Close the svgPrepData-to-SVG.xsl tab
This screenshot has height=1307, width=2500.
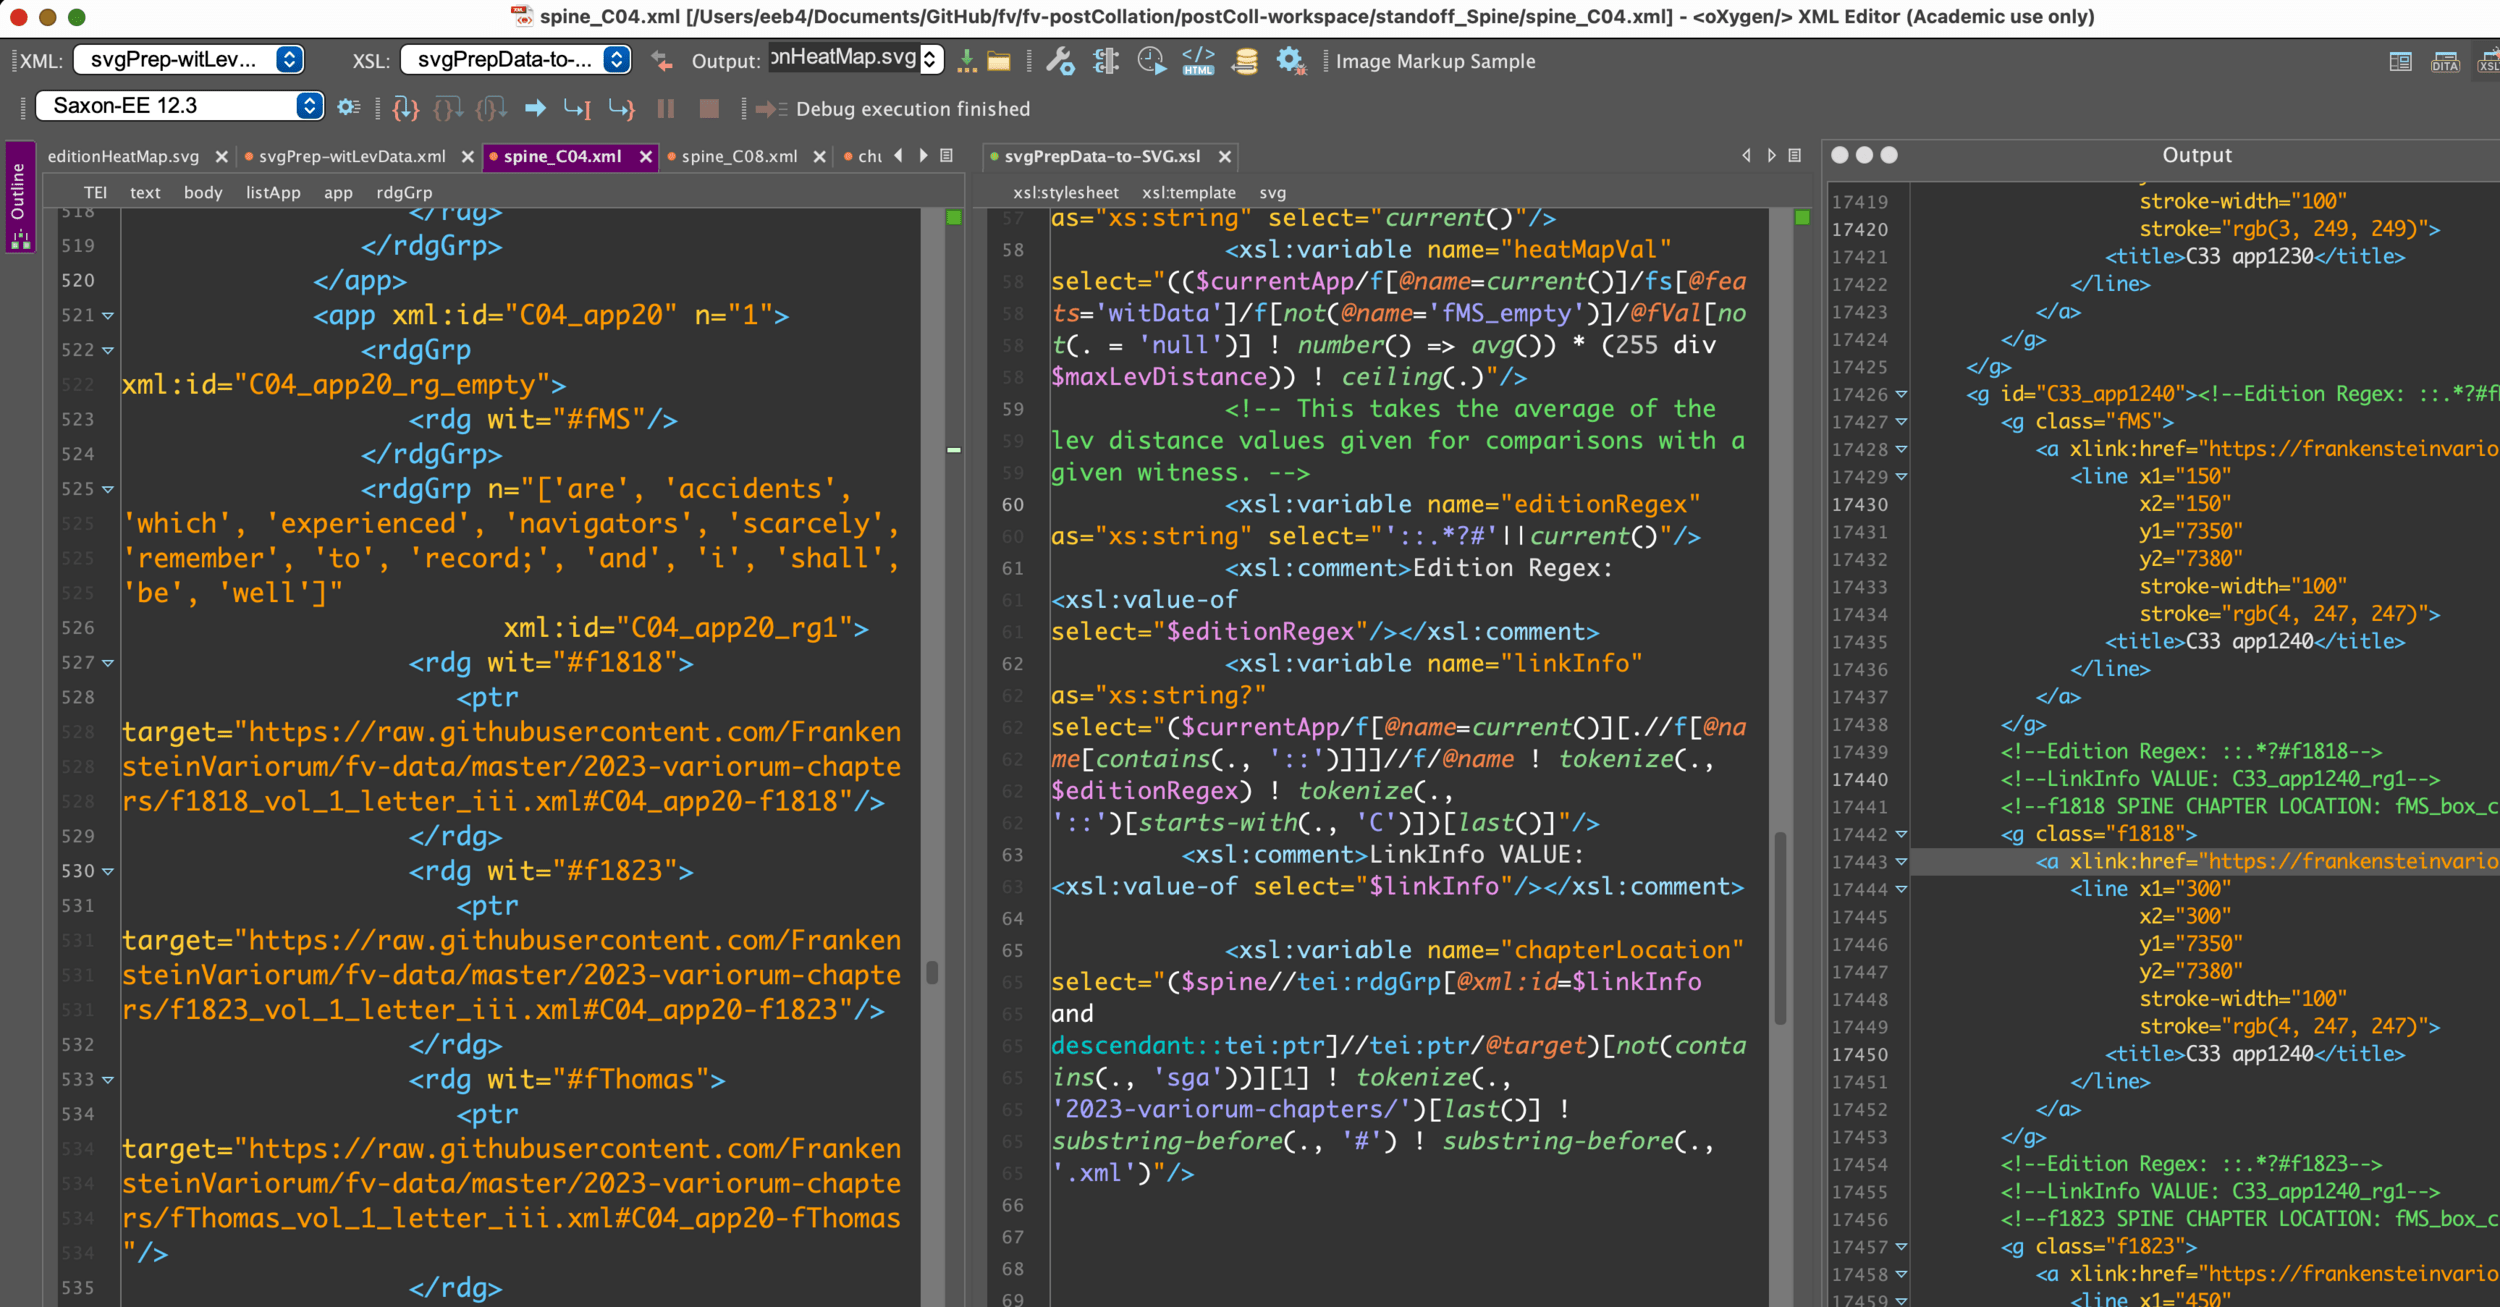click(1224, 157)
